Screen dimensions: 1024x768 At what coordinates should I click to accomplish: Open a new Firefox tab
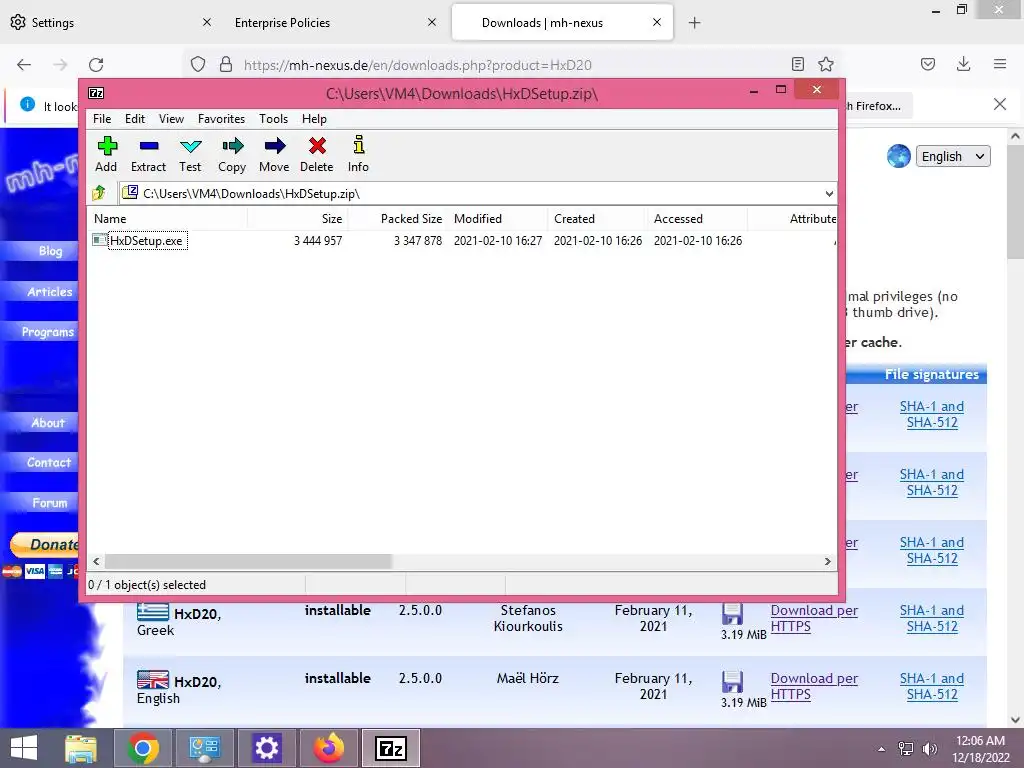coord(695,23)
